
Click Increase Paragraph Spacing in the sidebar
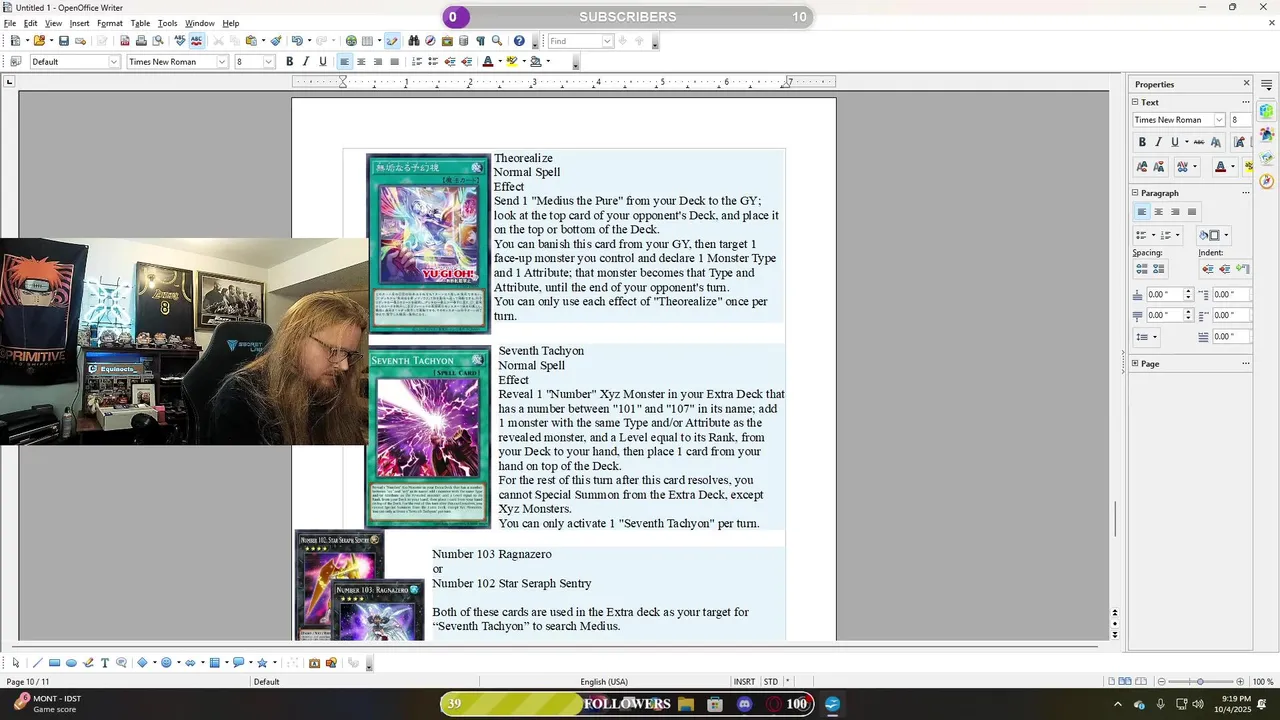tap(1142, 269)
